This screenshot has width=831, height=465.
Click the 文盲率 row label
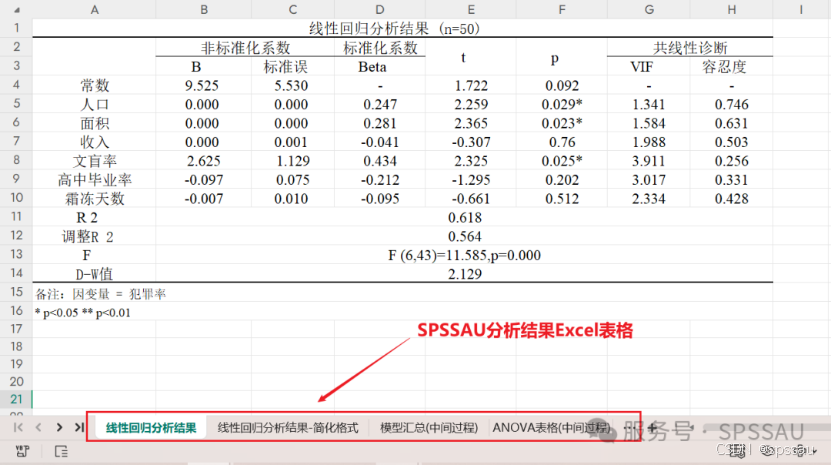pyautogui.click(x=94, y=161)
